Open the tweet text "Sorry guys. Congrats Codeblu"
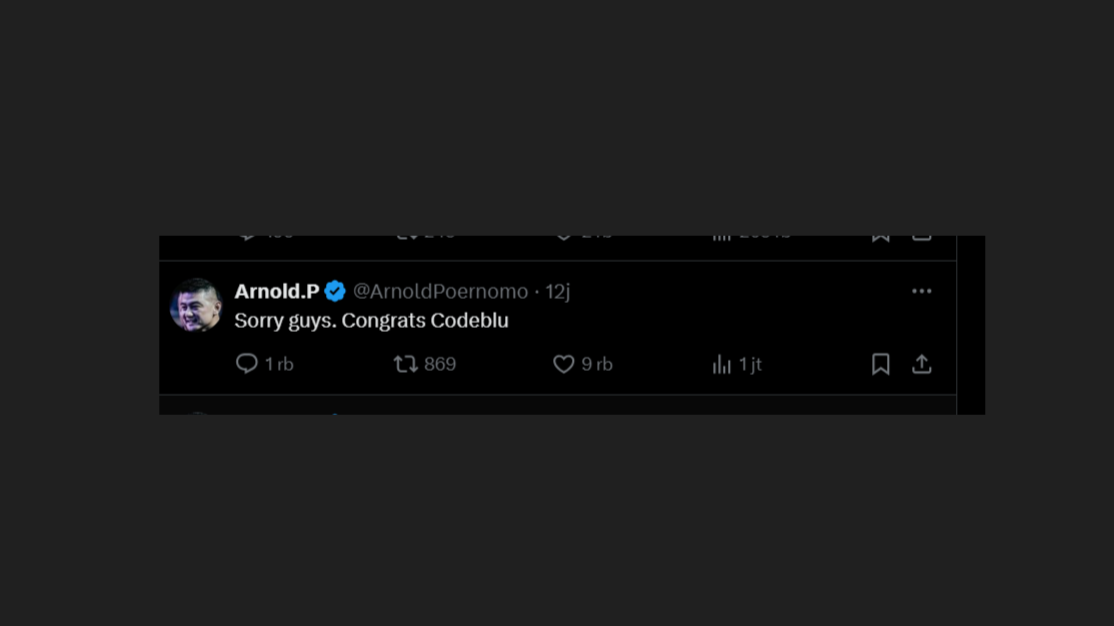Image resolution: width=1114 pixels, height=626 pixels. click(371, 321)
